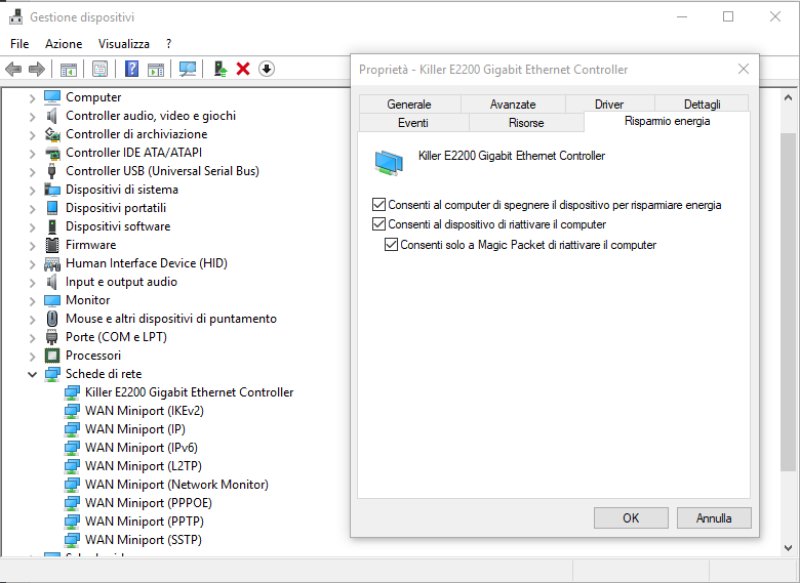Expand Dispositivi portatili node
Image resolution: width=800 pixels, height=583 pixels.
click(x=32, y=209)
